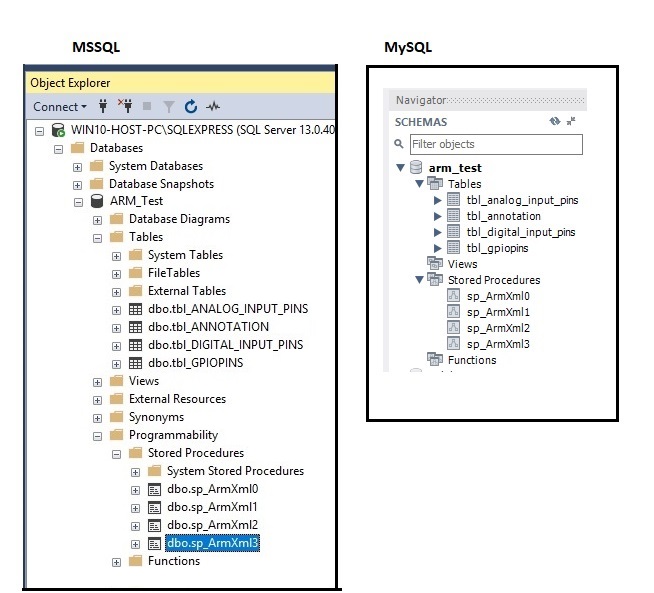Click the arm_test database cylinder icon

click(417, 168)
